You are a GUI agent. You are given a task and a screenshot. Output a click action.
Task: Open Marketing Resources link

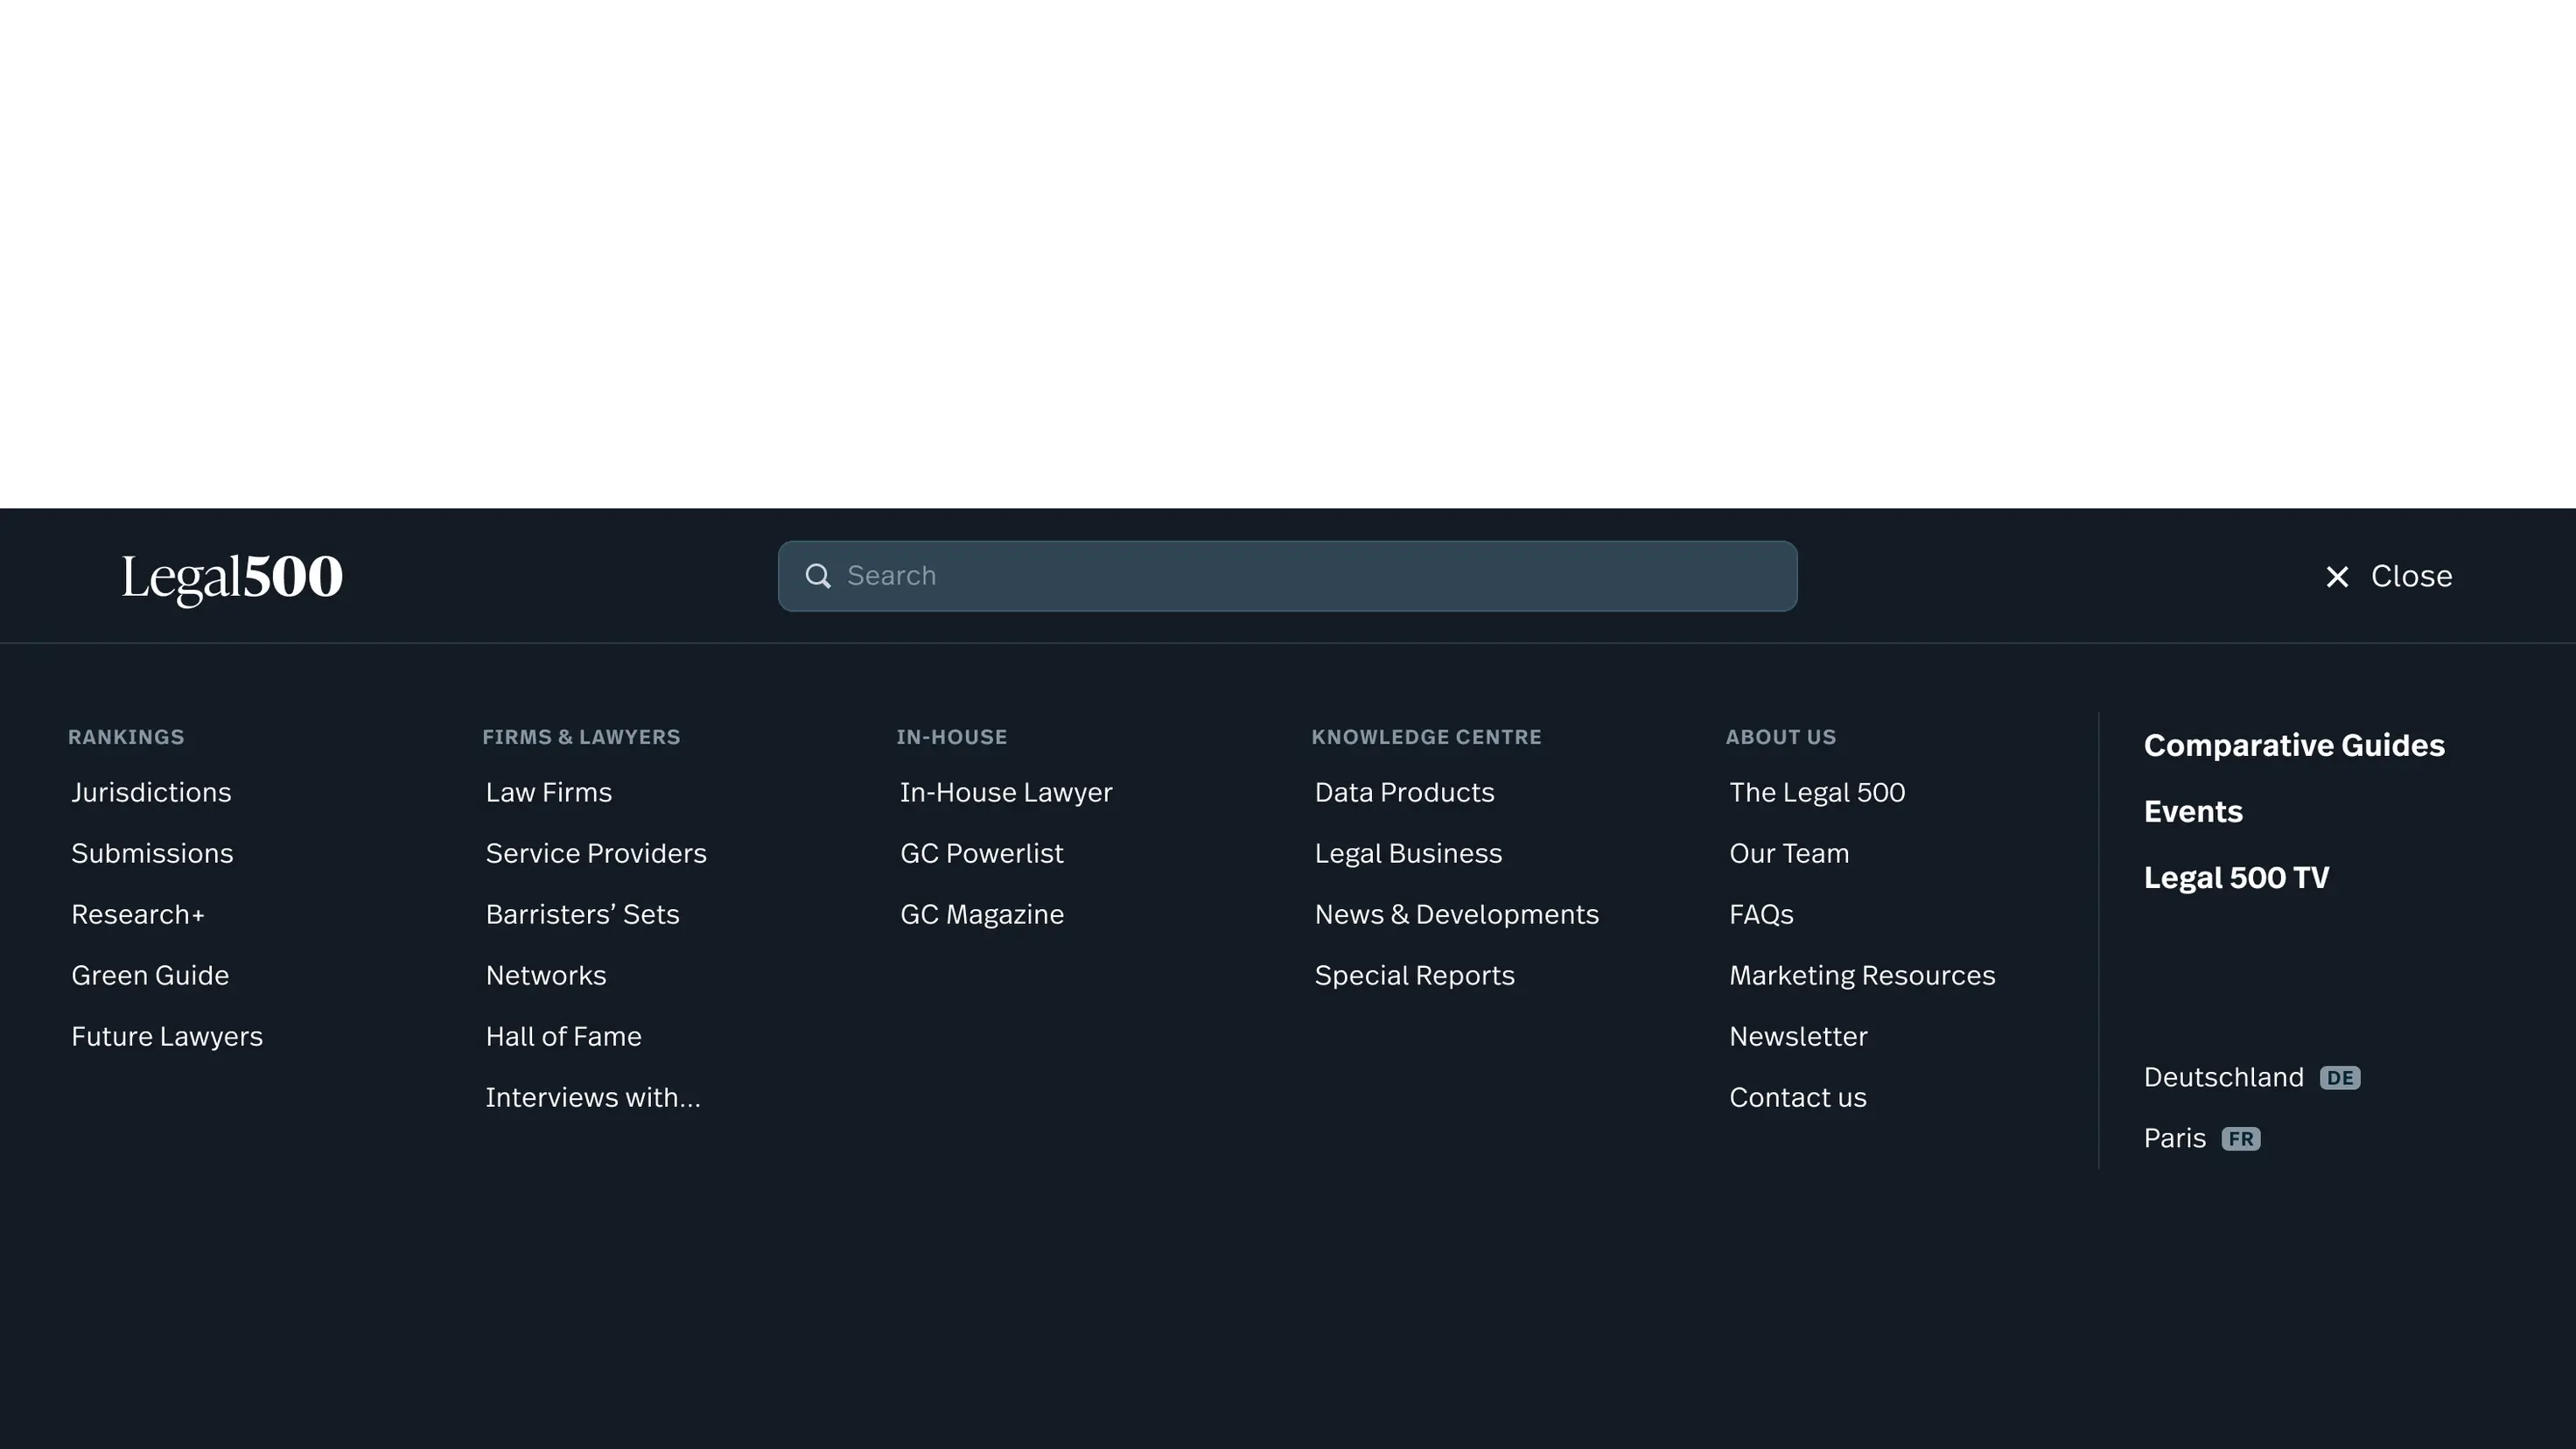[1862, 976]
